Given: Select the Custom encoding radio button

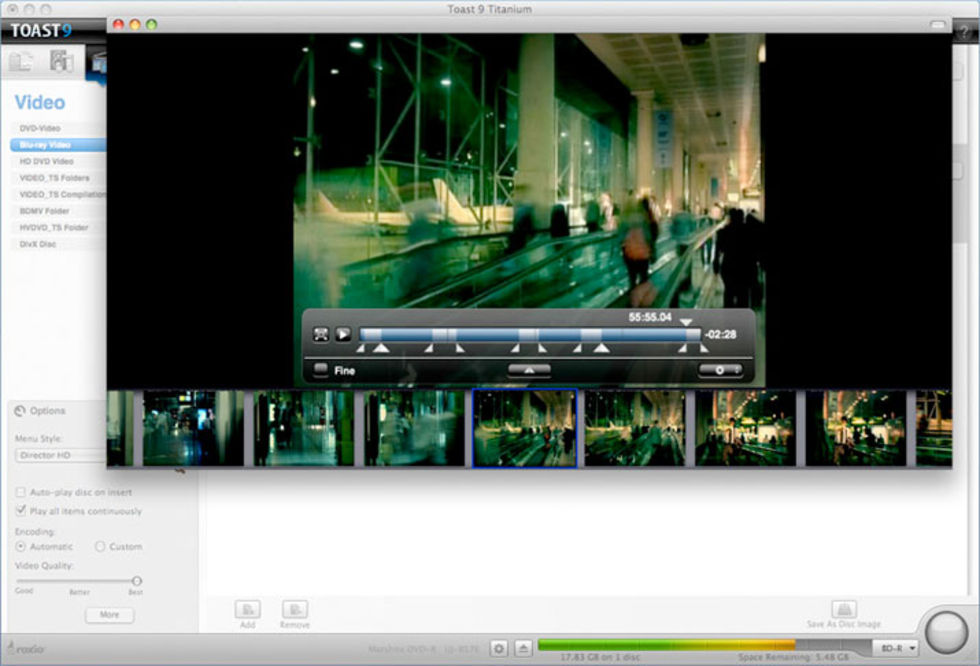Looking at the screenshot, I should coord(100,547).
